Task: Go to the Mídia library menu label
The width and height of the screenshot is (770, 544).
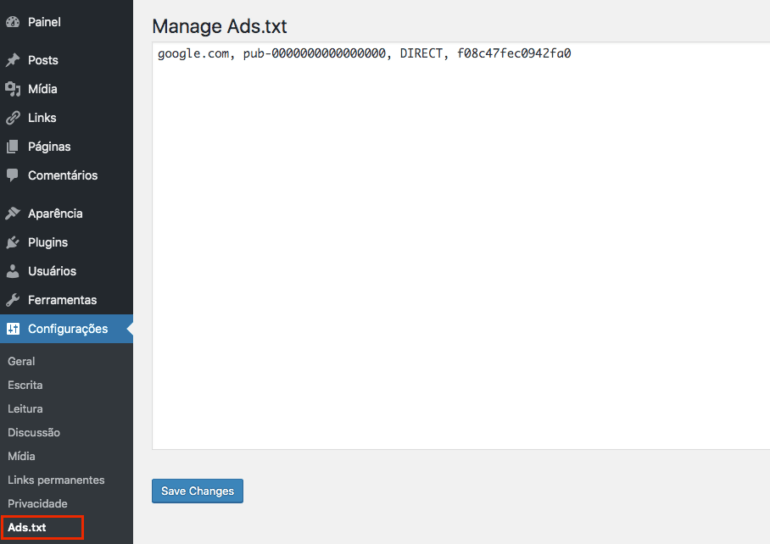Action: 43,89
